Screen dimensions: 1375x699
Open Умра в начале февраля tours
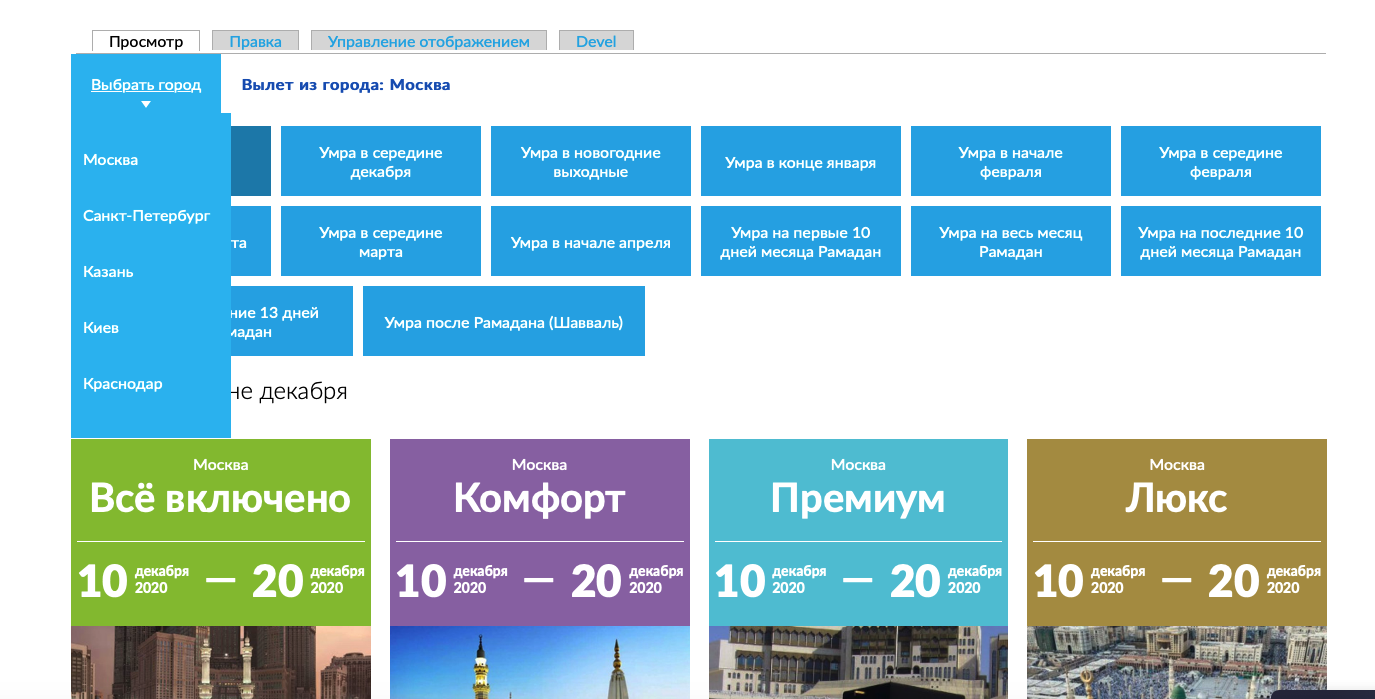point(1010,162)
